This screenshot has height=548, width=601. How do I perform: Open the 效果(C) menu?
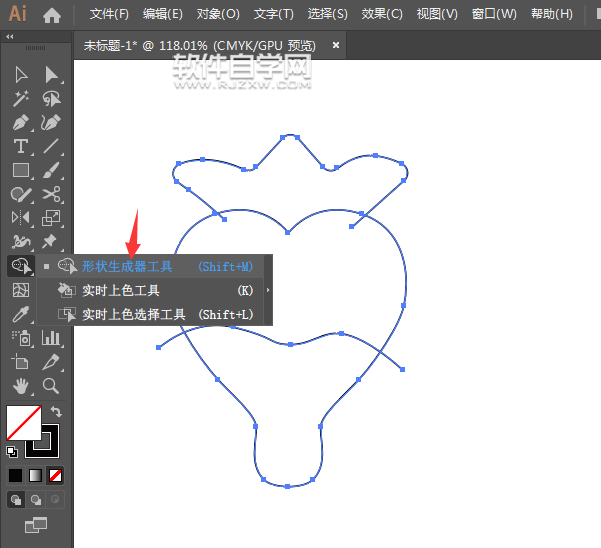[x=382, y=14]
